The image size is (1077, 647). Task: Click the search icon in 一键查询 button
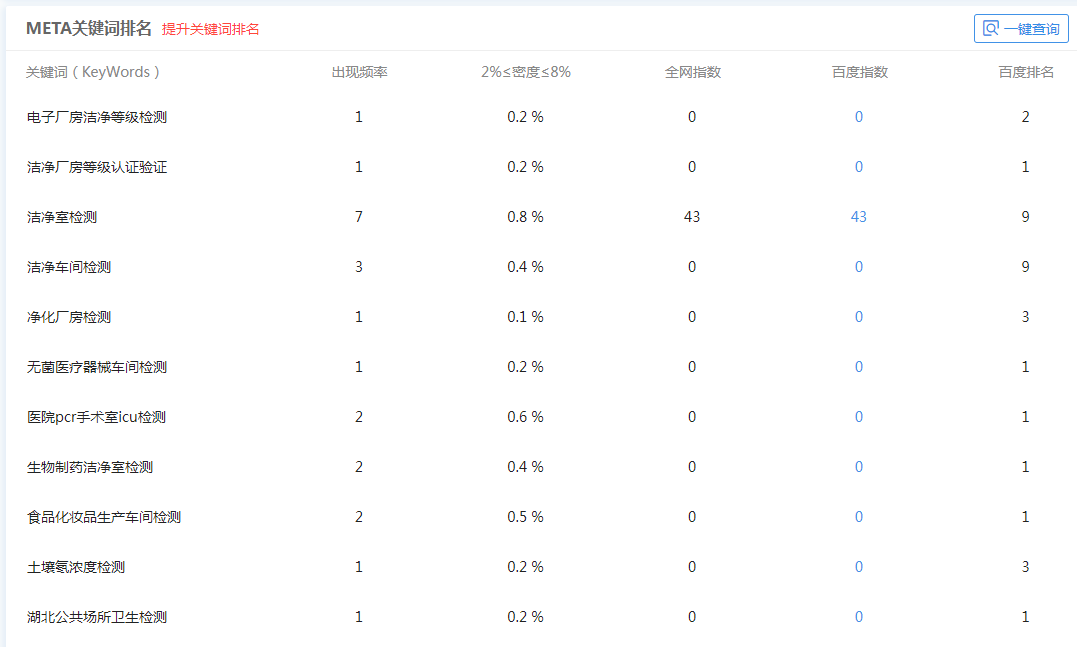coord(990,28)
